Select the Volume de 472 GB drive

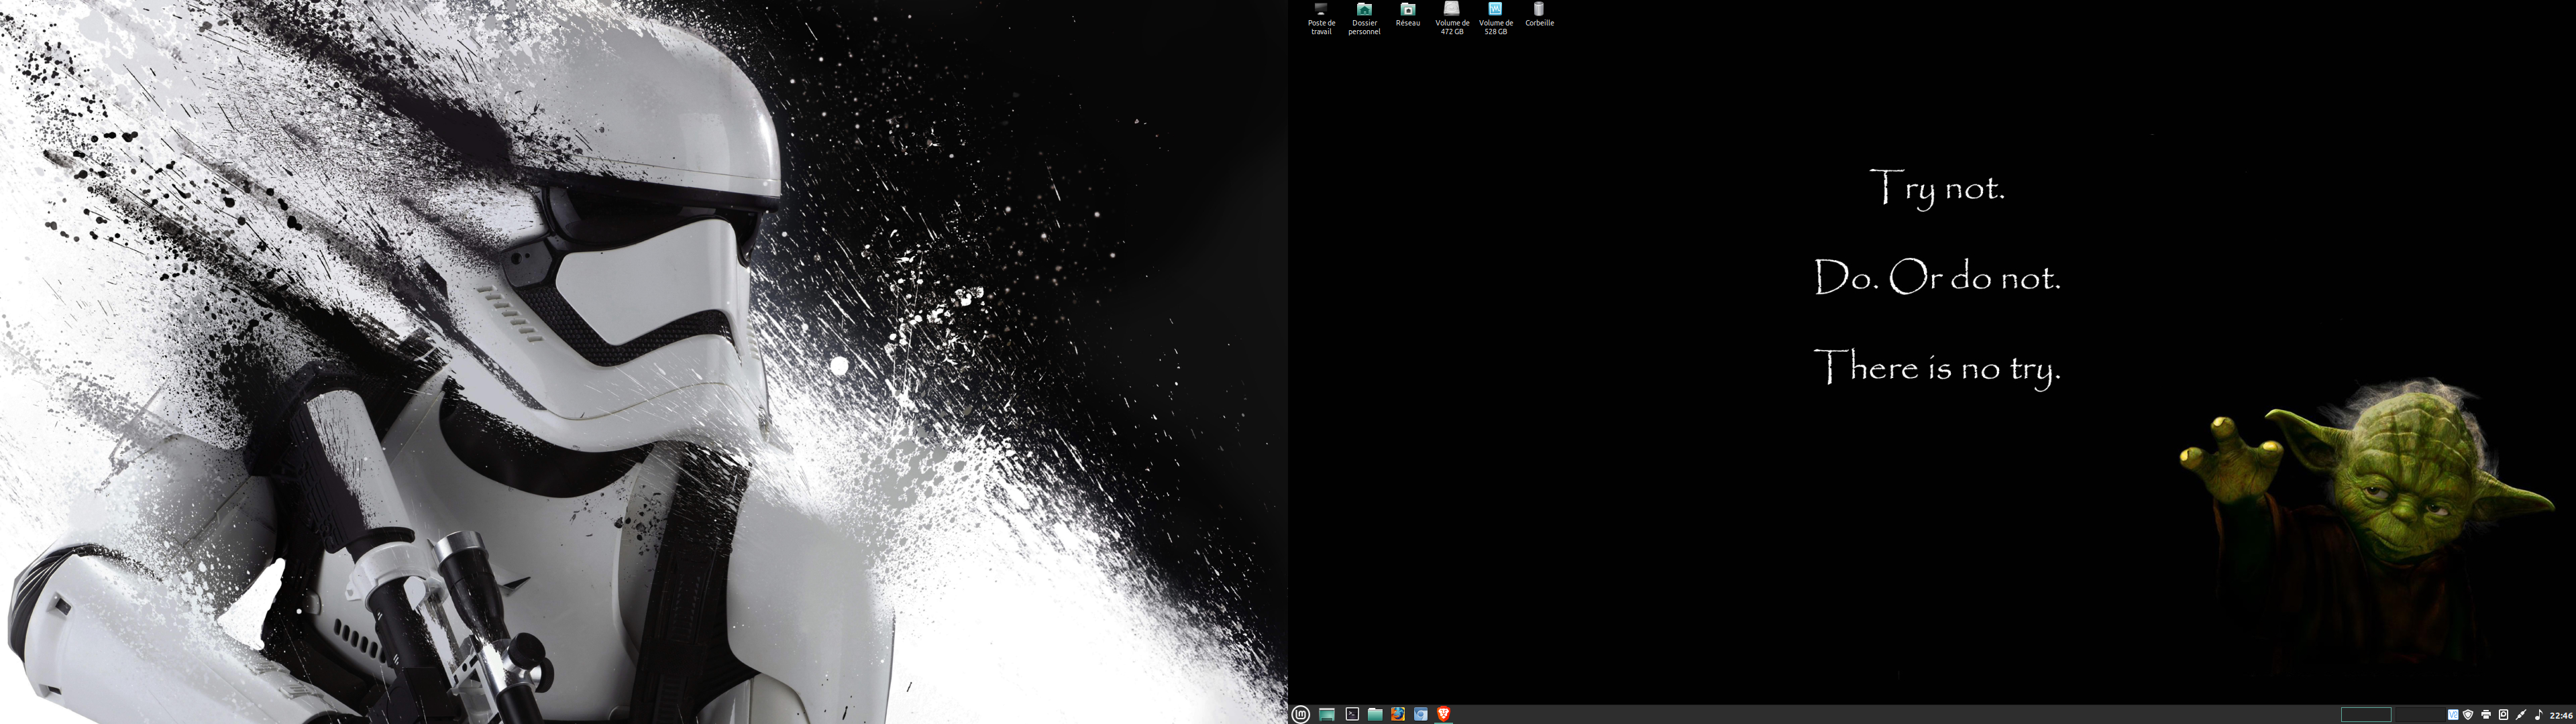[1452, 11]
